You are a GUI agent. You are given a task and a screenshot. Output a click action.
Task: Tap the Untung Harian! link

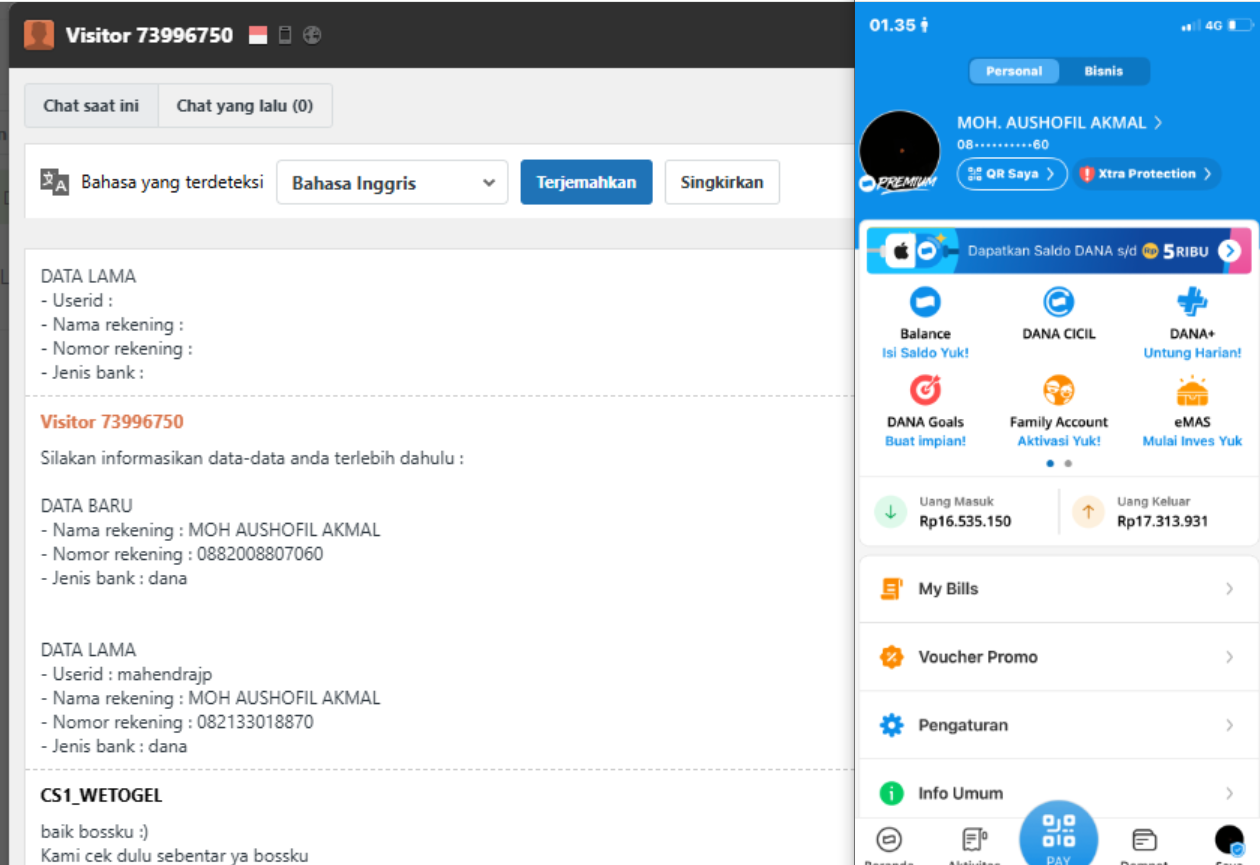click(x=1192, y=353)
